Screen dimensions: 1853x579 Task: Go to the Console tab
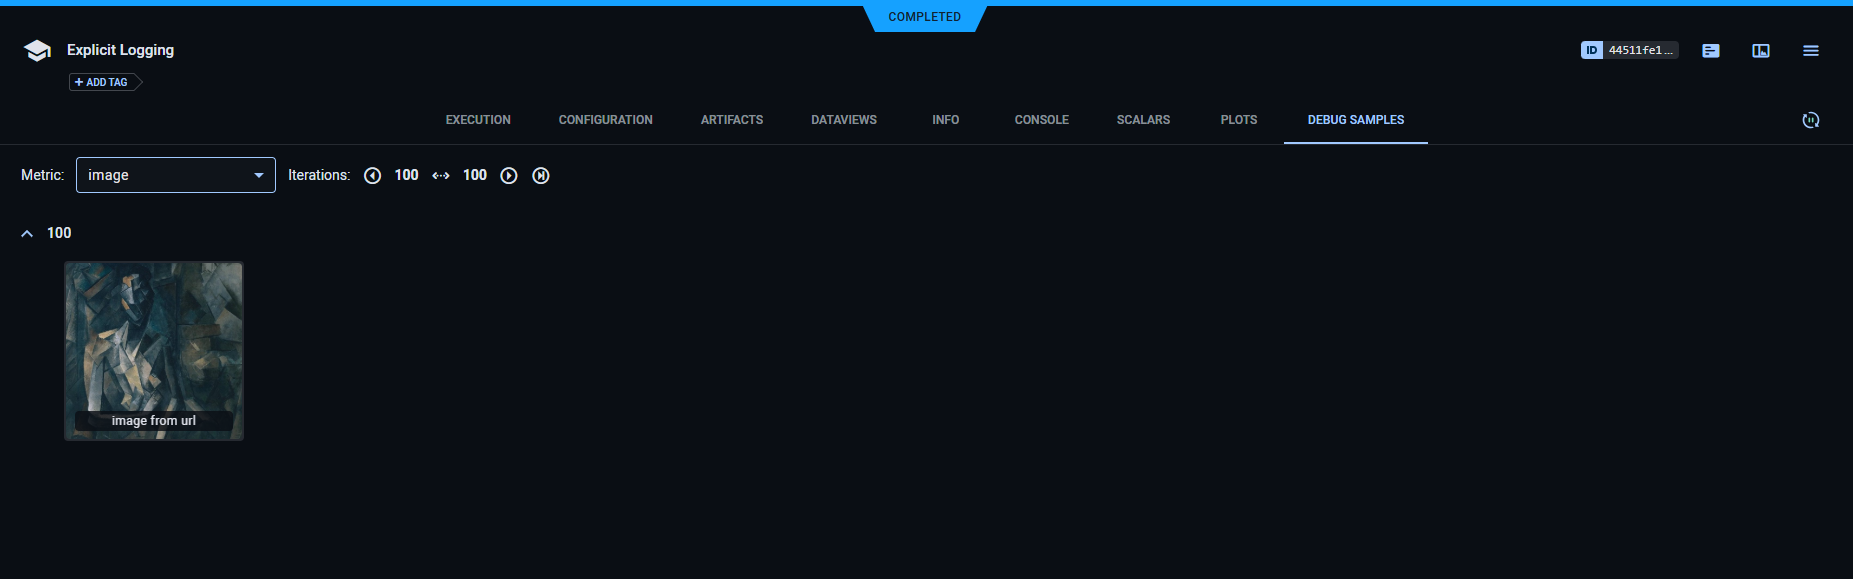click(x=1041, y=120)
